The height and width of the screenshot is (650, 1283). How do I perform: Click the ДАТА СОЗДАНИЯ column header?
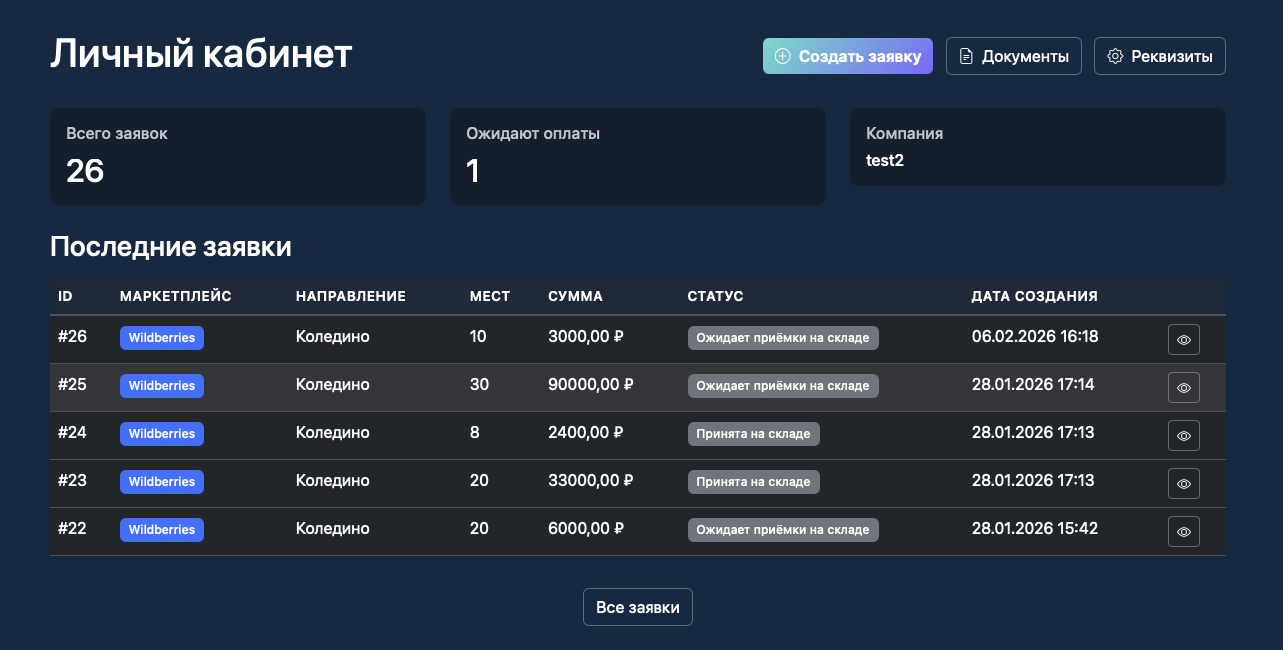pyautogui.click(x=1034, y=296)
